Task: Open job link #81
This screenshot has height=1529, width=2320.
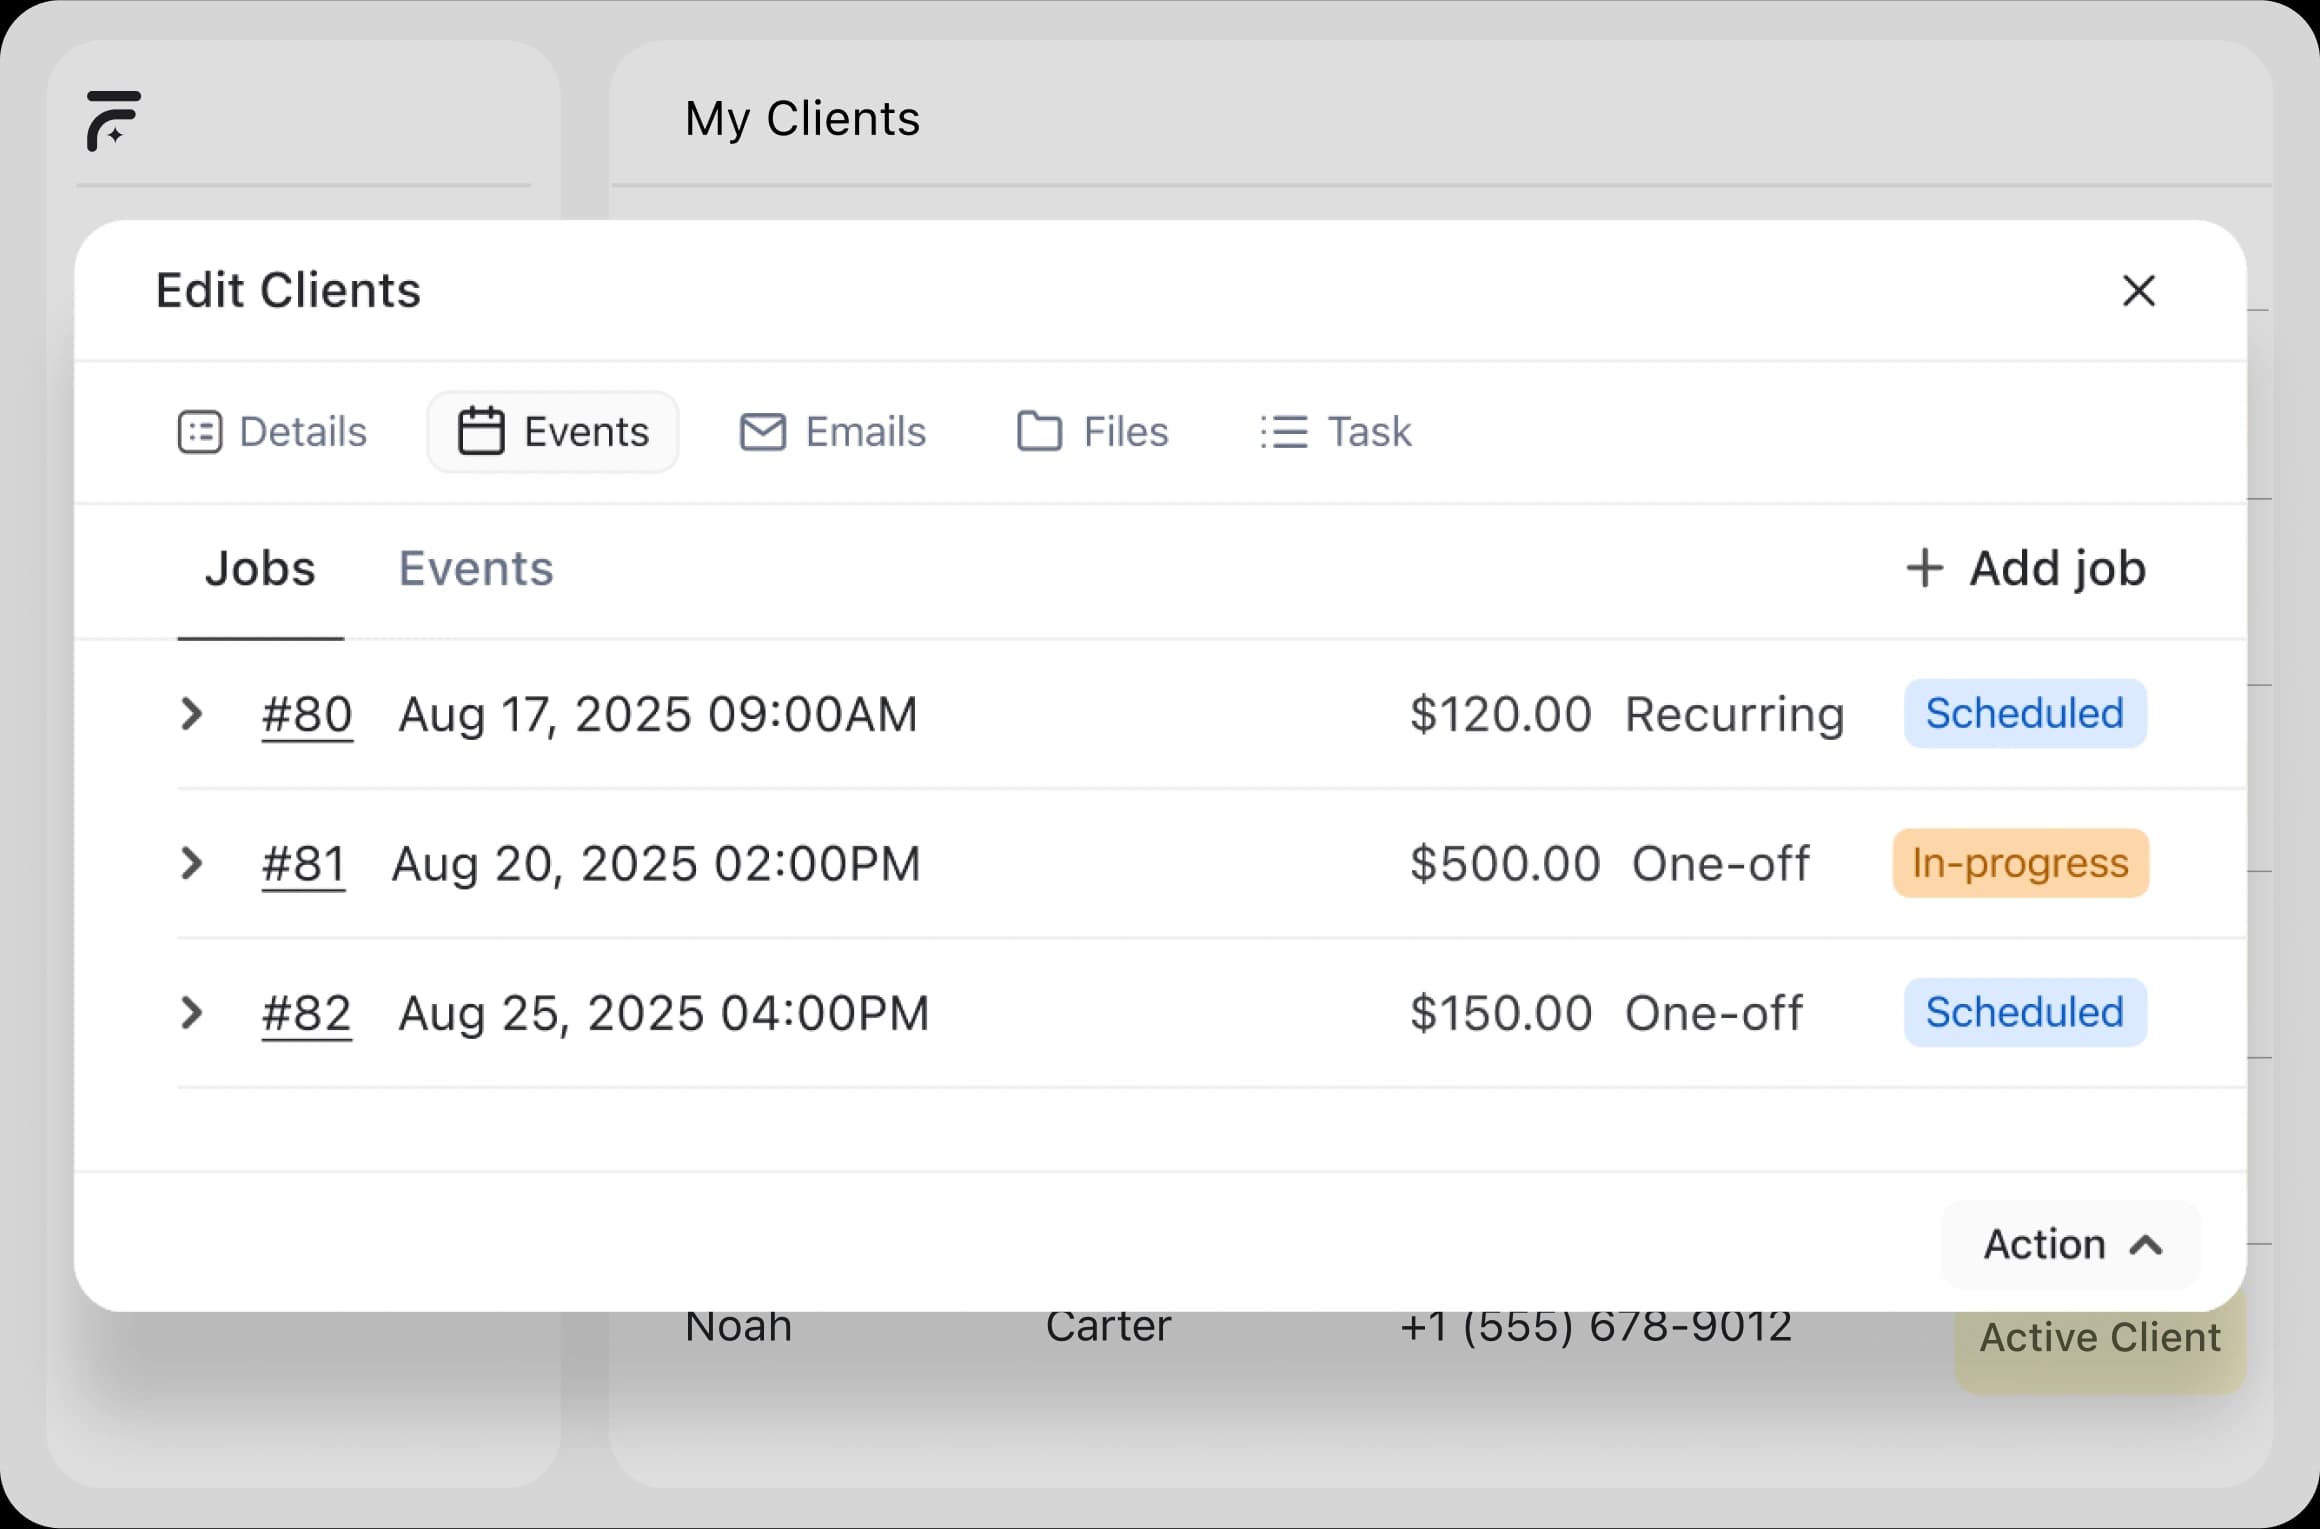Action: (x=303, y=863)
